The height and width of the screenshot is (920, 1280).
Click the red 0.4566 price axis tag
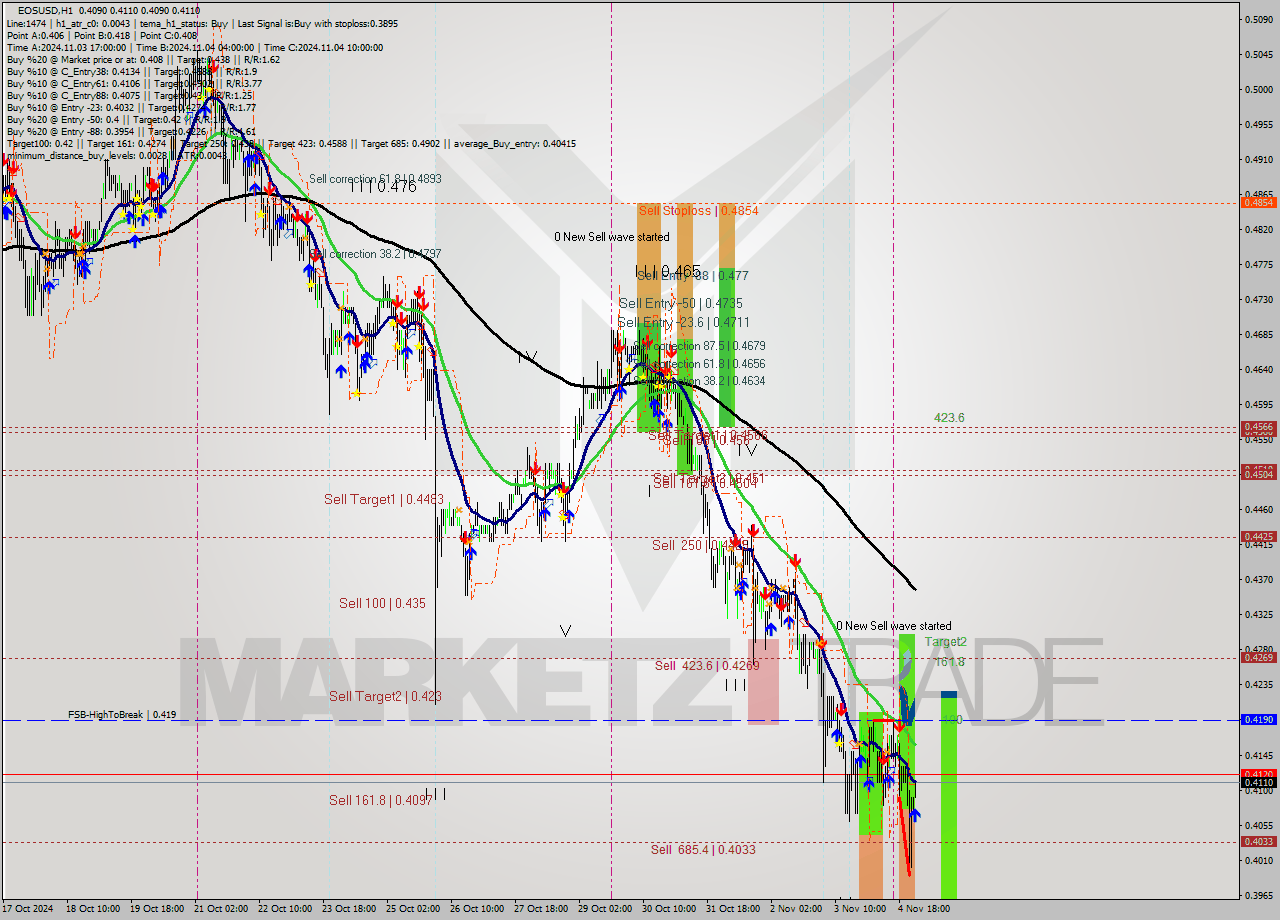coord(1258,427)
